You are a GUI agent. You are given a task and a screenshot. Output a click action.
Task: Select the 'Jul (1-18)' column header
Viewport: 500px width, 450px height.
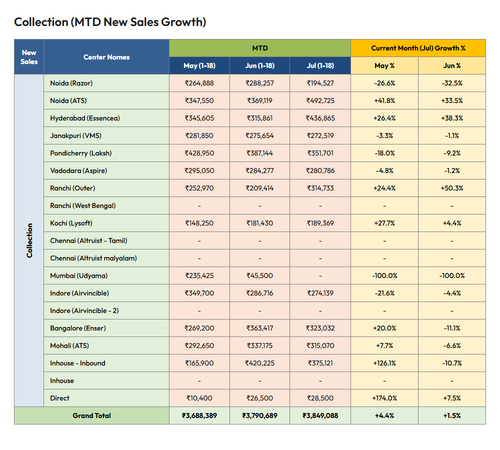click(320, 66)
